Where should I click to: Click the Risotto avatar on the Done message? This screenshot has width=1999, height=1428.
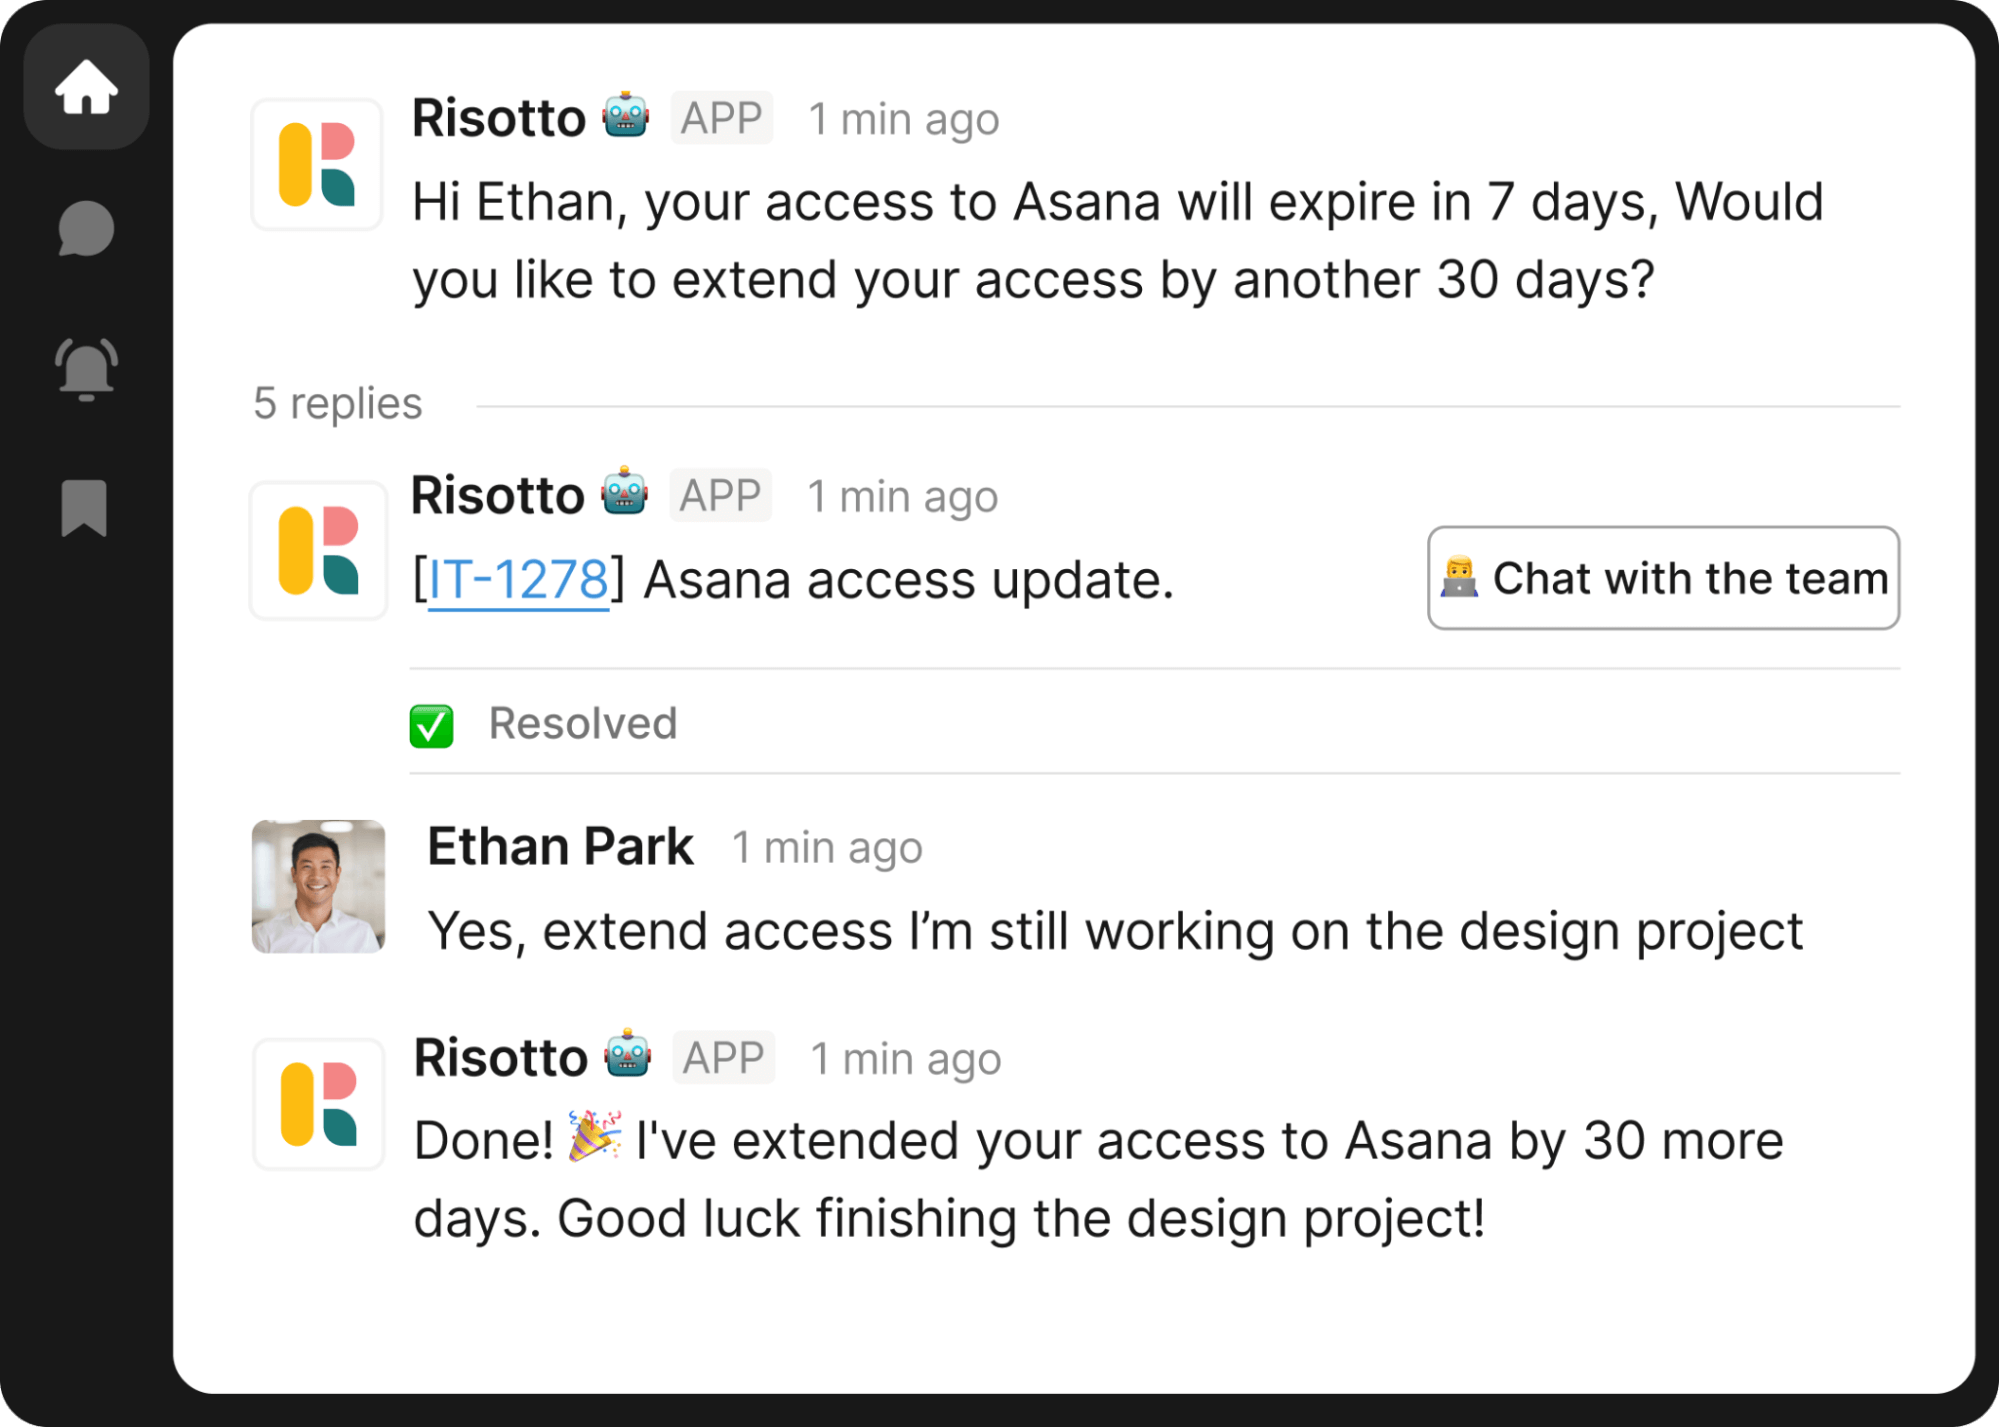(x=318, y=1104)
